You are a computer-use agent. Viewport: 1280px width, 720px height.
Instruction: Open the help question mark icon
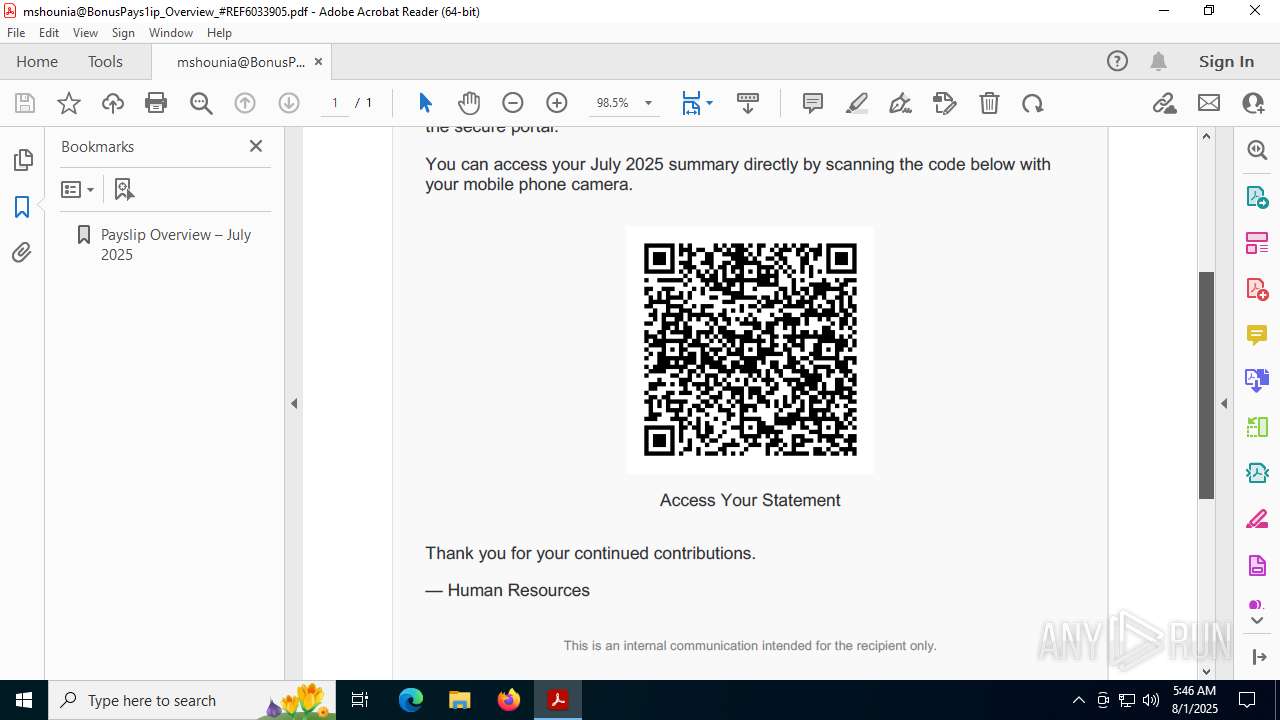tap(1117, 62)
